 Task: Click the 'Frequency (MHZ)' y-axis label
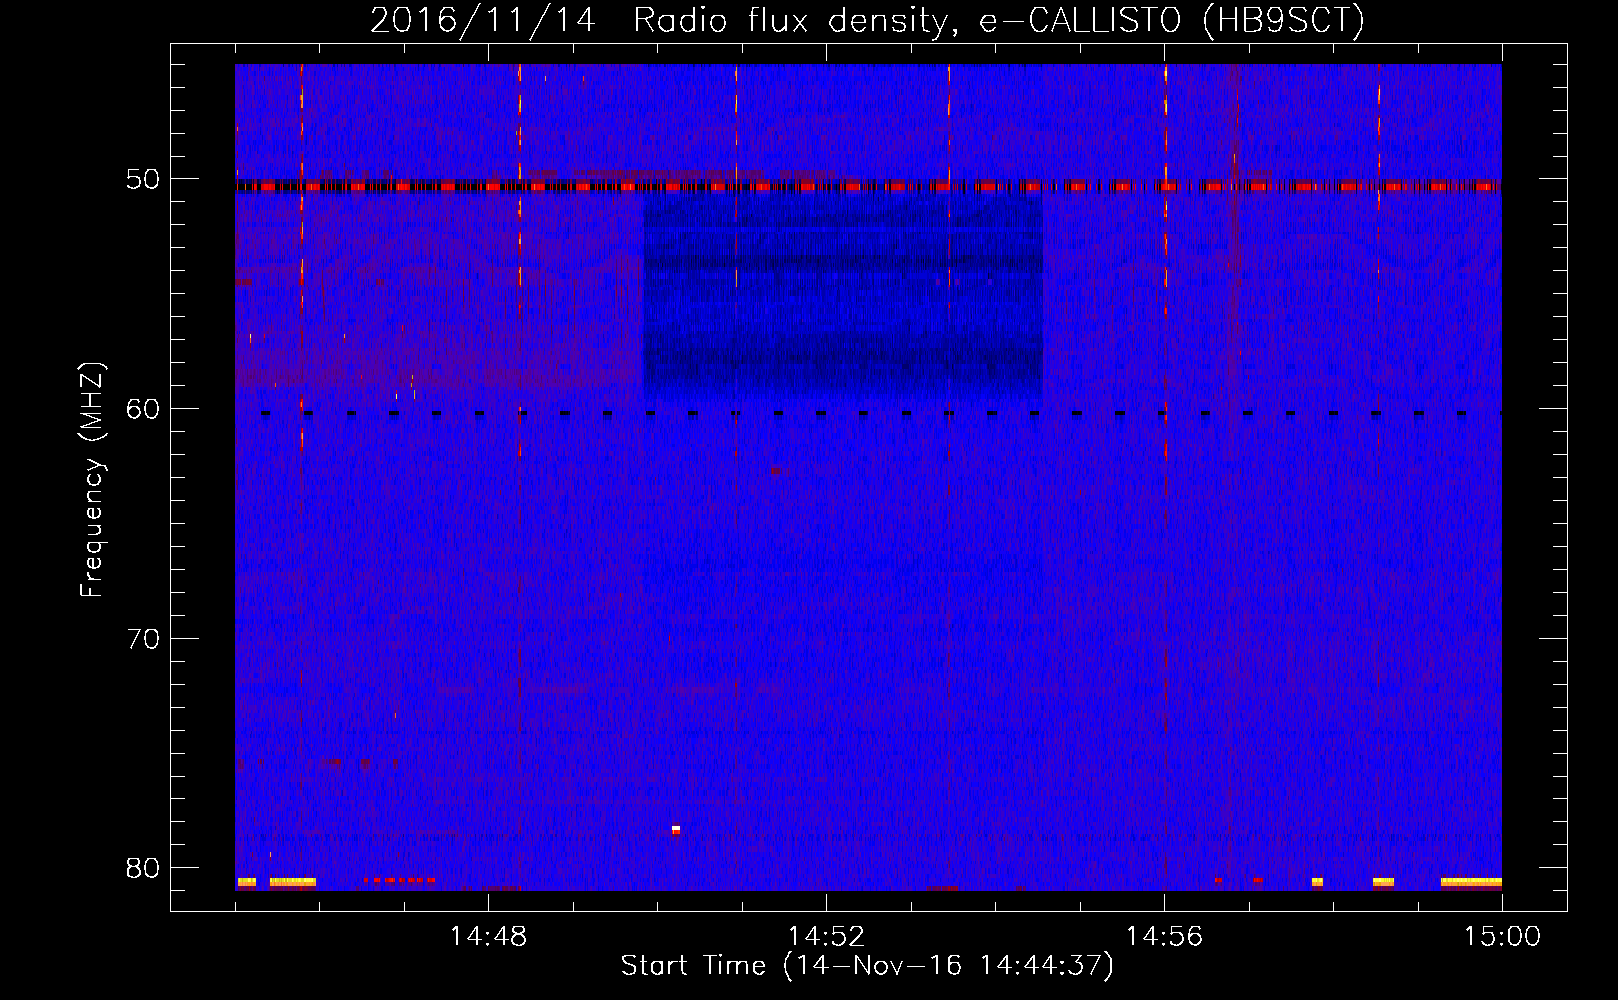point(92,479)
